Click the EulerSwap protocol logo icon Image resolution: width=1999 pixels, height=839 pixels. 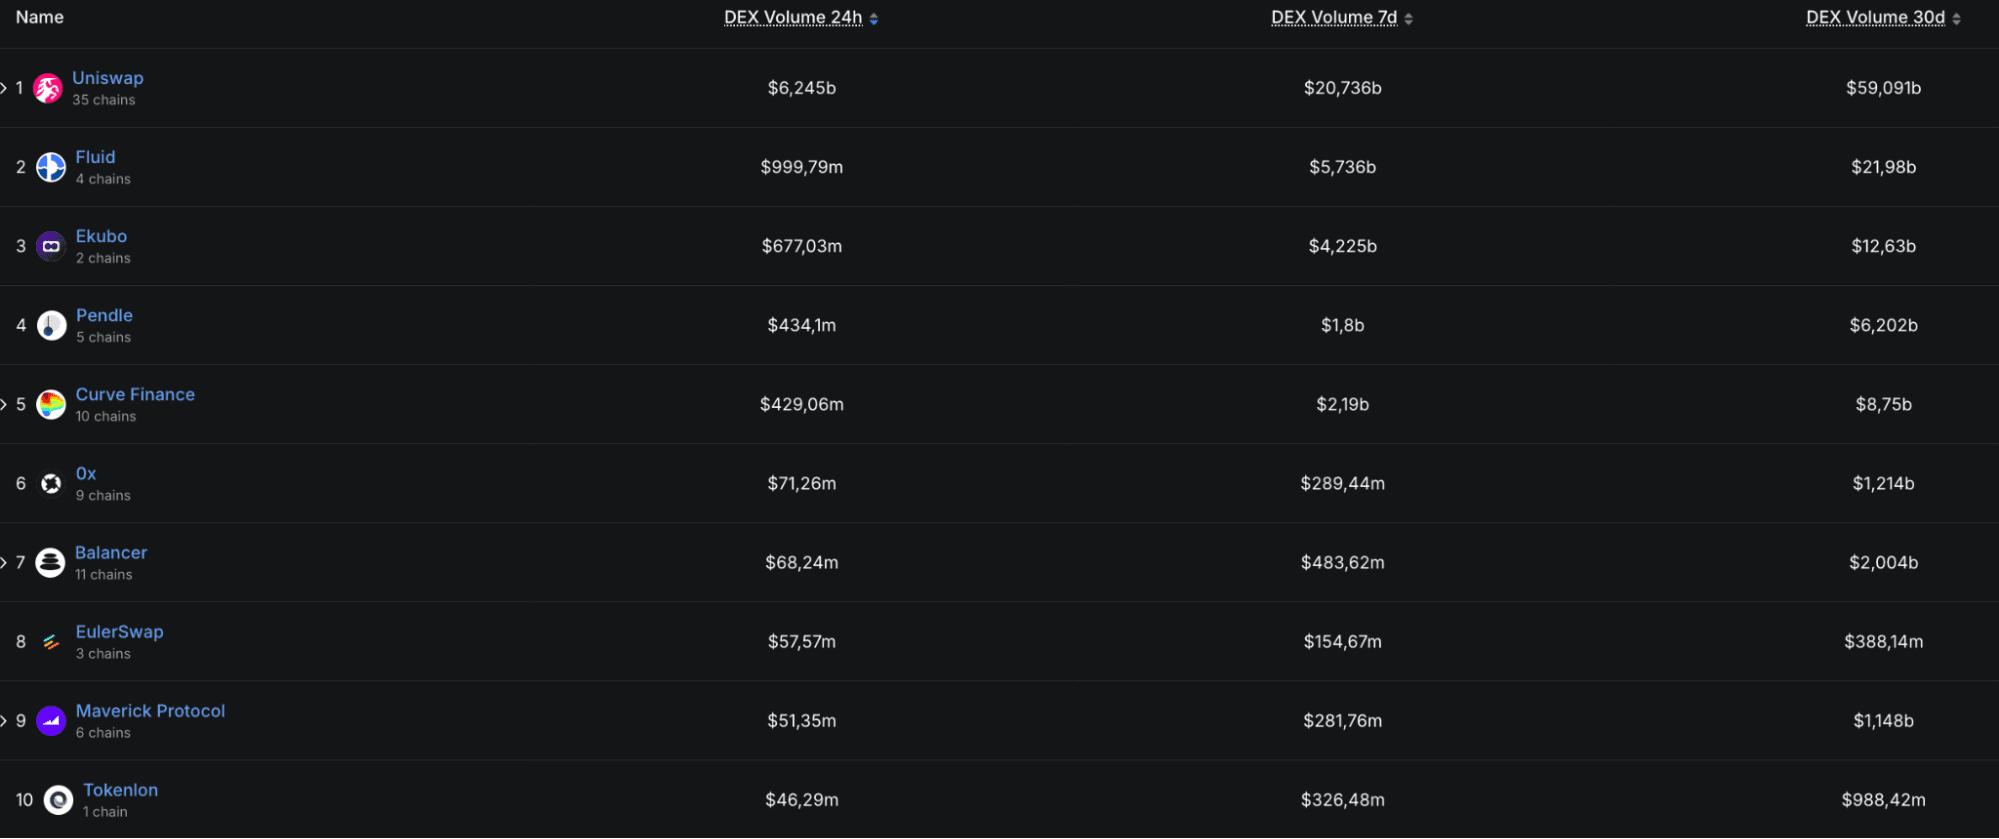pos(51,642)
